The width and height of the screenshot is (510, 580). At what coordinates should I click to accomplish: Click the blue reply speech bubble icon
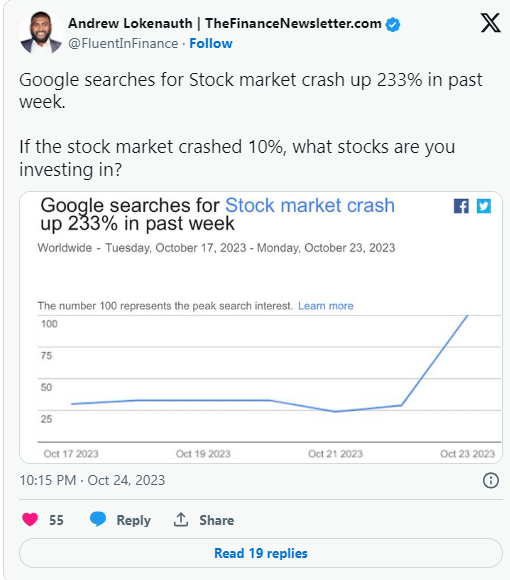coord(98,519)
